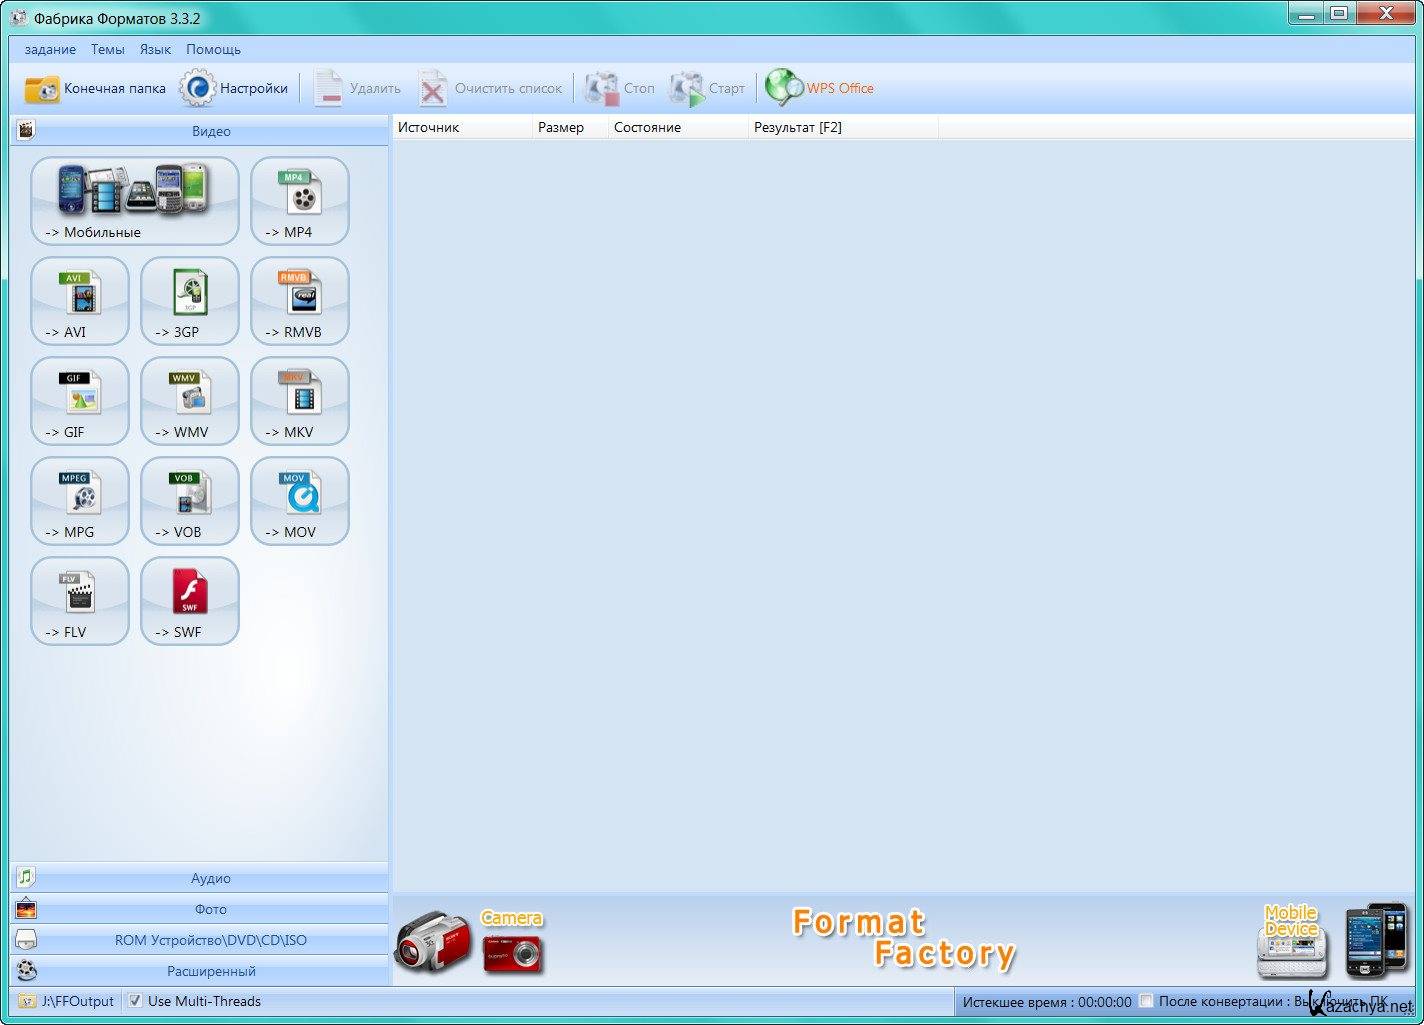Click the Старт start button

[x=707, y=88]
